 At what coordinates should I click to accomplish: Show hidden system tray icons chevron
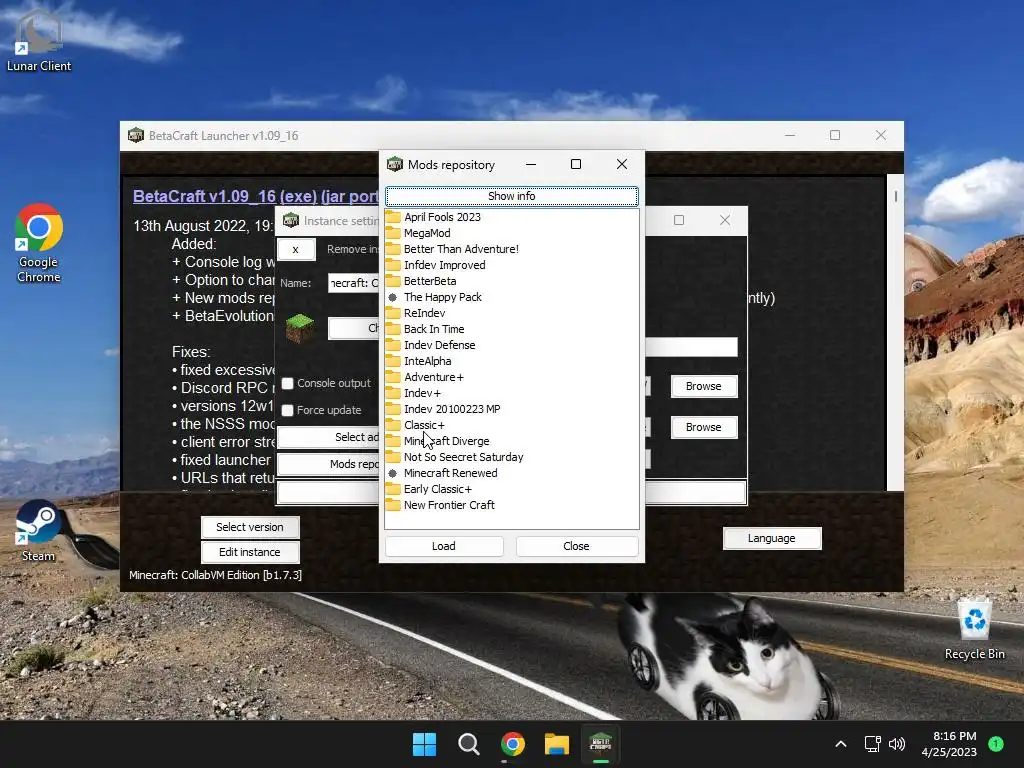pyautogui.click(x=841, y=744)
